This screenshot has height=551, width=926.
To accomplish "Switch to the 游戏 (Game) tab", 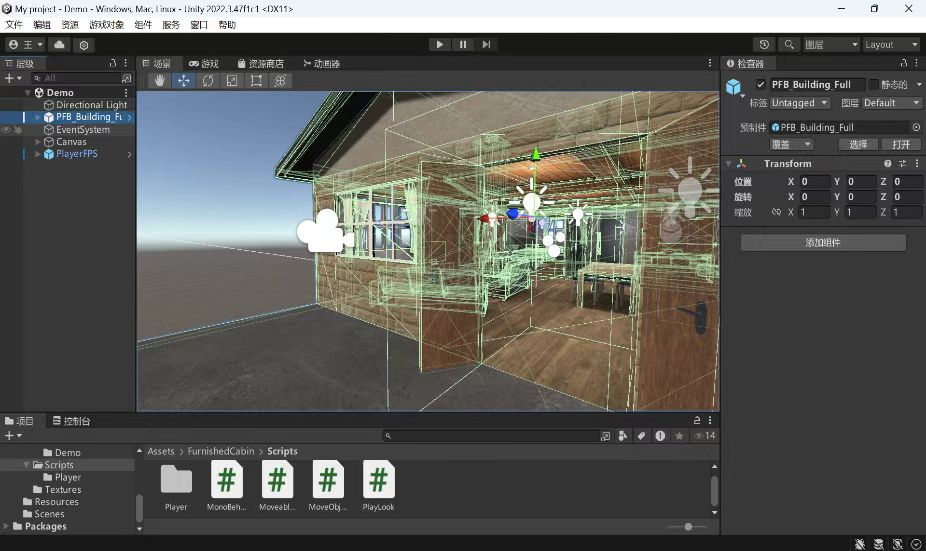I will [x=203, y=64].
